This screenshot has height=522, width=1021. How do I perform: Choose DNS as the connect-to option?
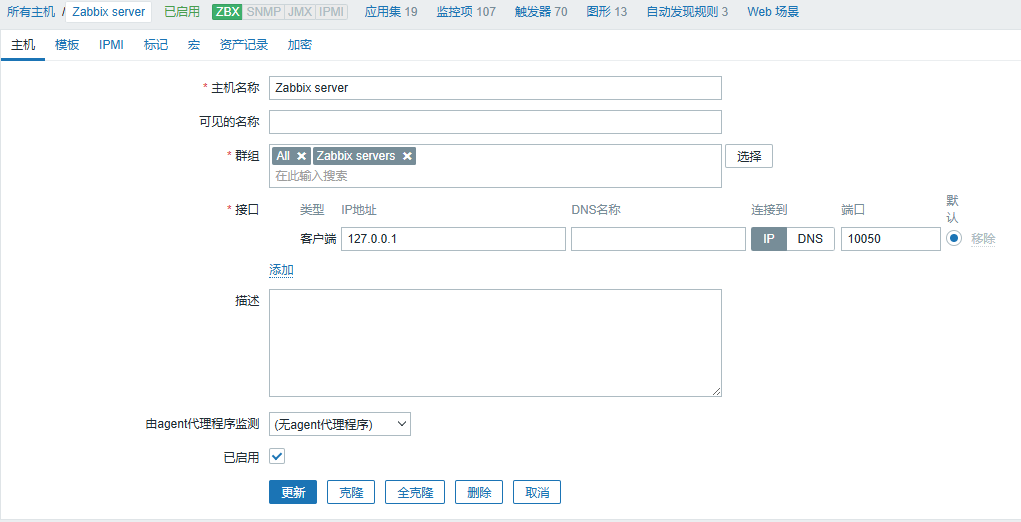click(811, 239)
